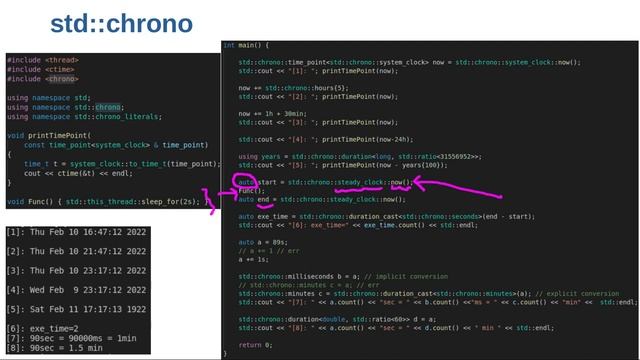The image size is (640, 360).
Task: Click the "now += std::chrono::hours(5);" line
Action: tap(293, 88)
